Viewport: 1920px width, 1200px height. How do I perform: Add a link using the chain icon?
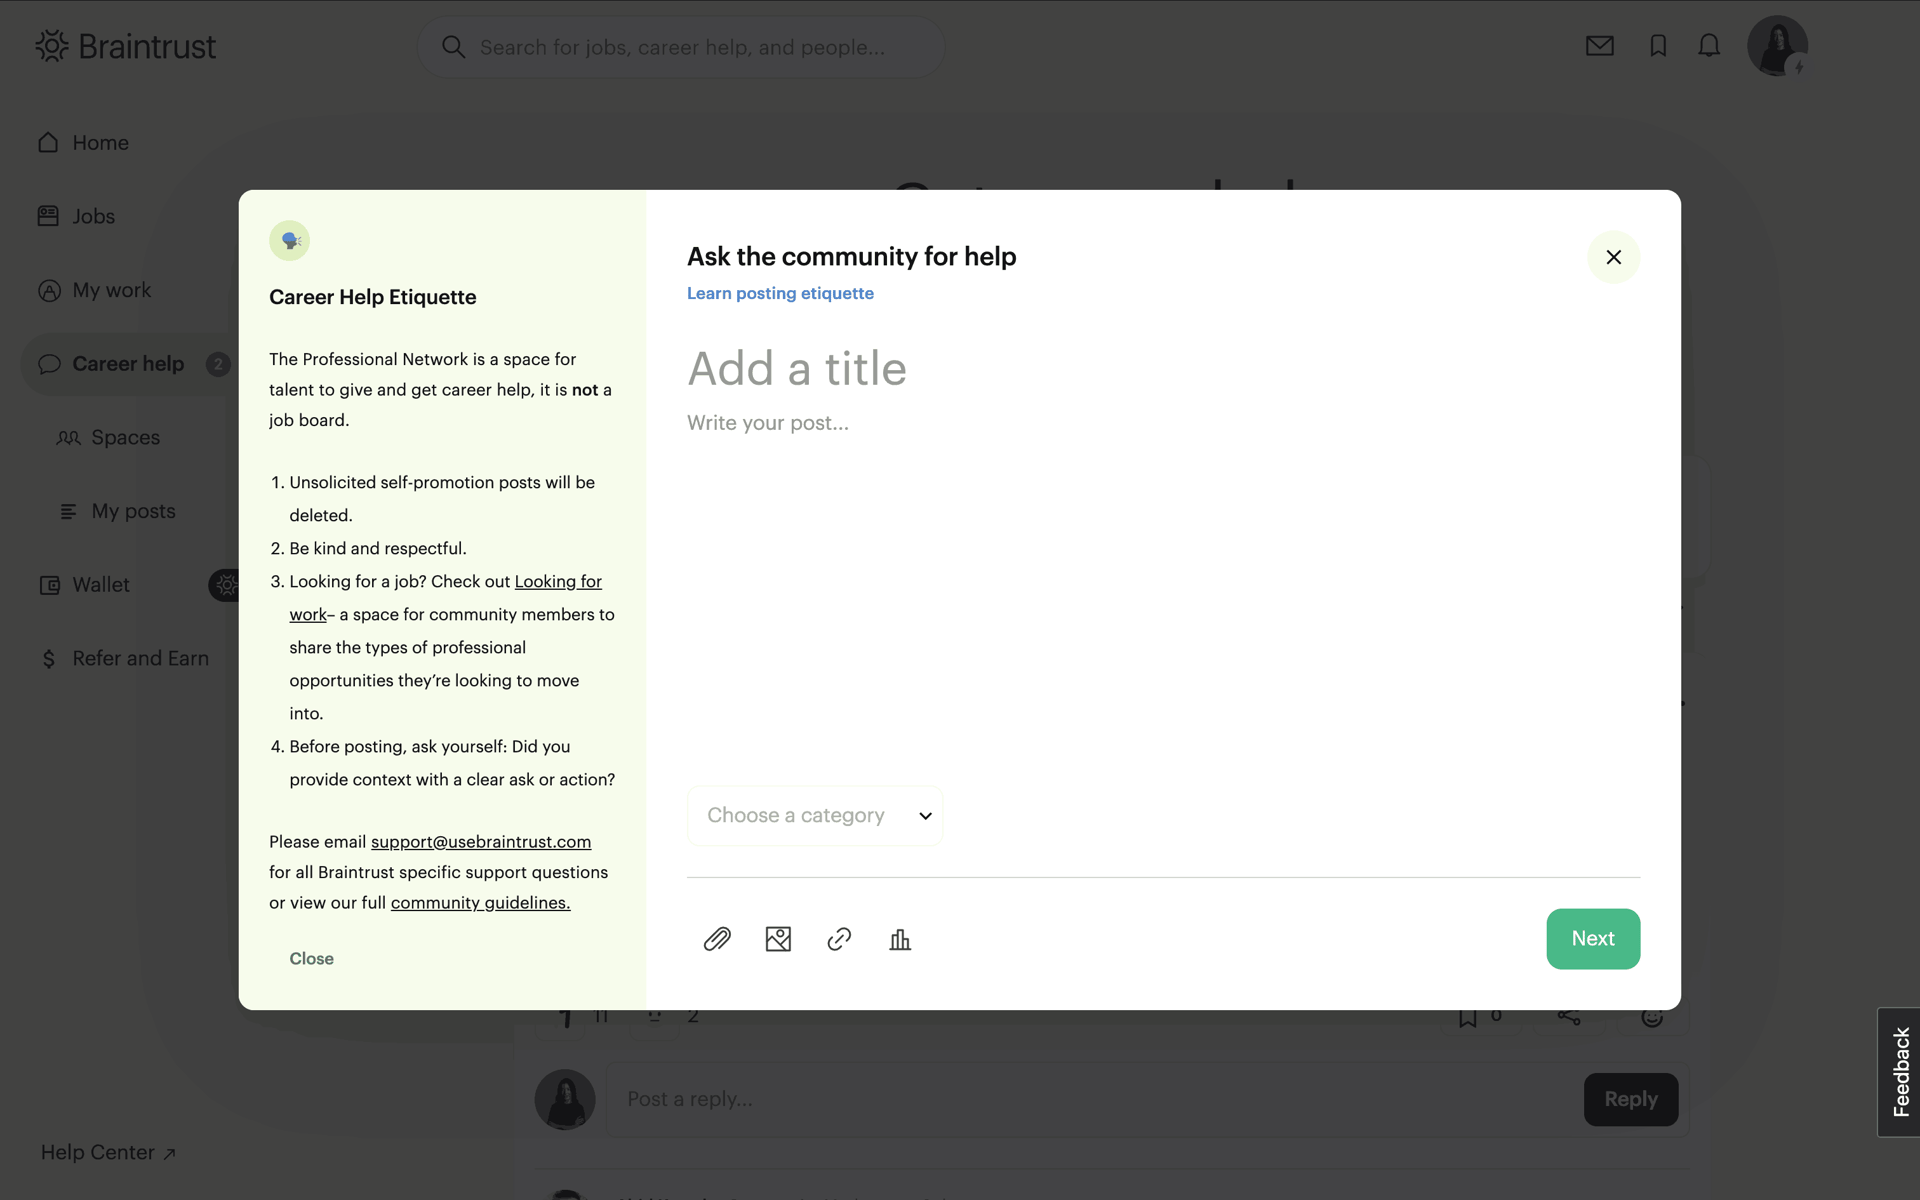click(x=839, y=939)
